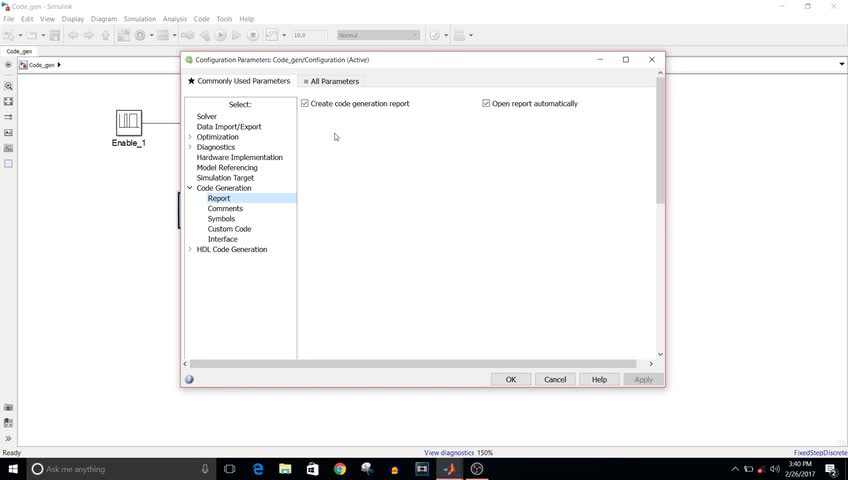Click the Step Back simulation icon

click(204, 35)
